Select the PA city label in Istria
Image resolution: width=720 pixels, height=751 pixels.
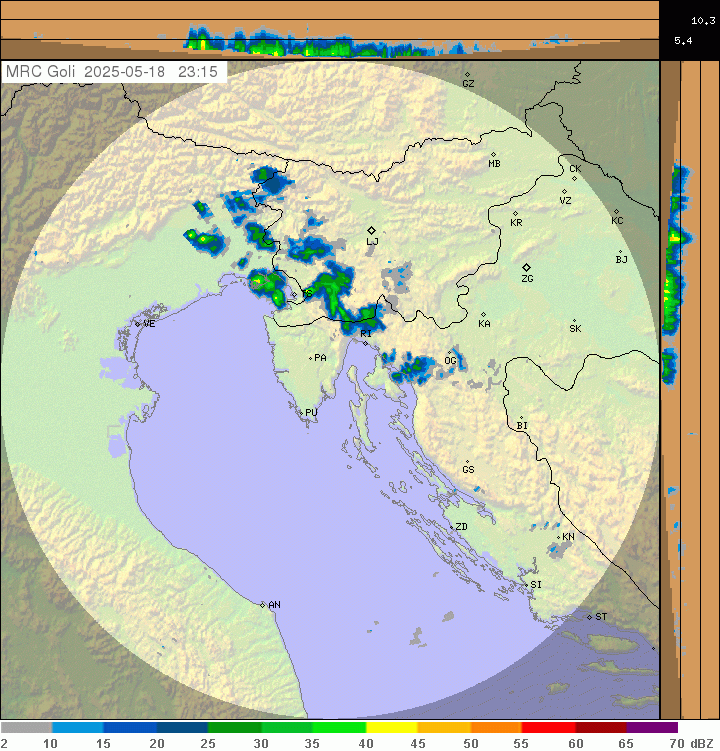[320, 358]
